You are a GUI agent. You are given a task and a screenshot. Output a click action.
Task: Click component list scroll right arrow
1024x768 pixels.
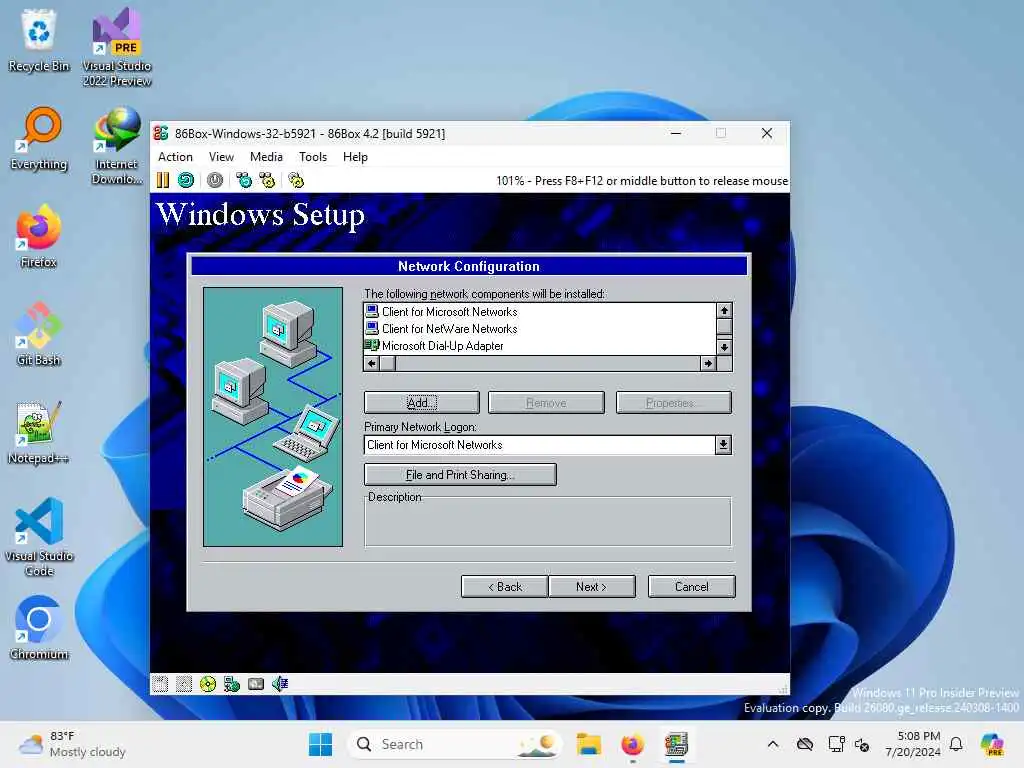click(x=708, y=363)
